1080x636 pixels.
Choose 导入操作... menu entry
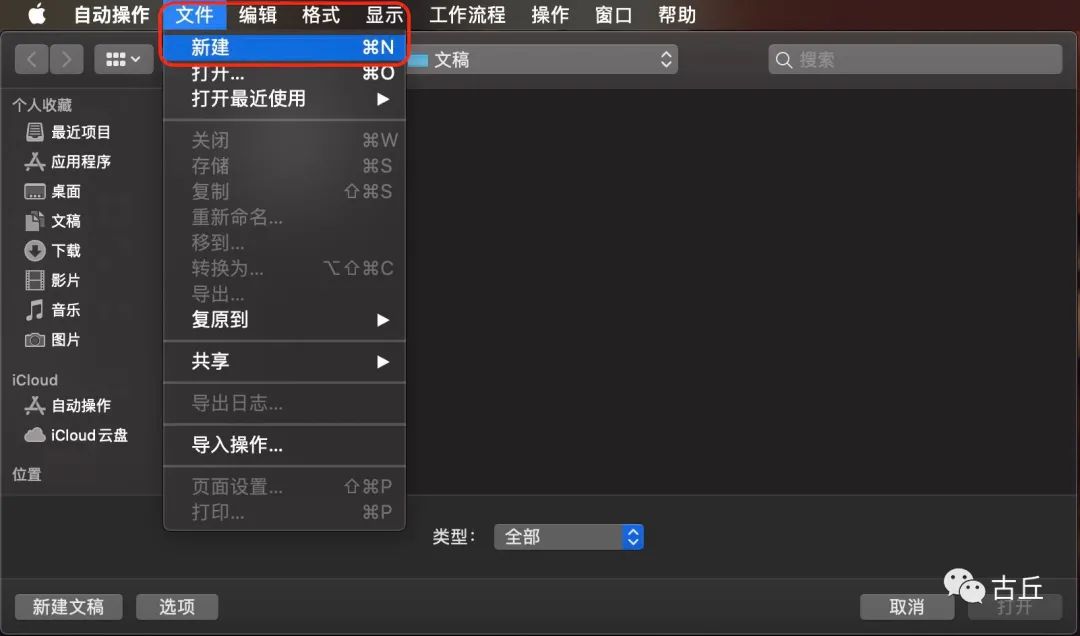tap(284, 444)
